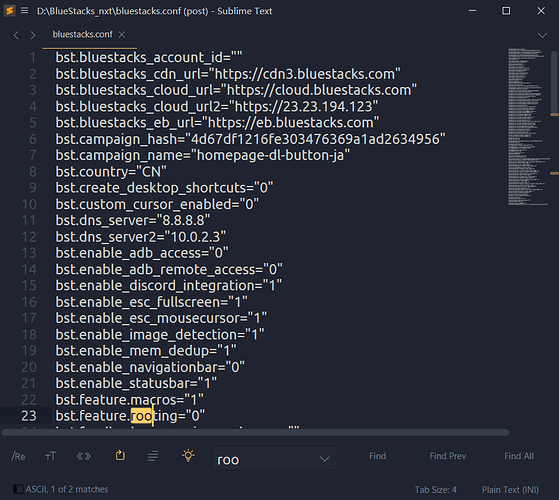This screenshot has height=500, width=559.
Task: Click the Find button
Action: 378,456
